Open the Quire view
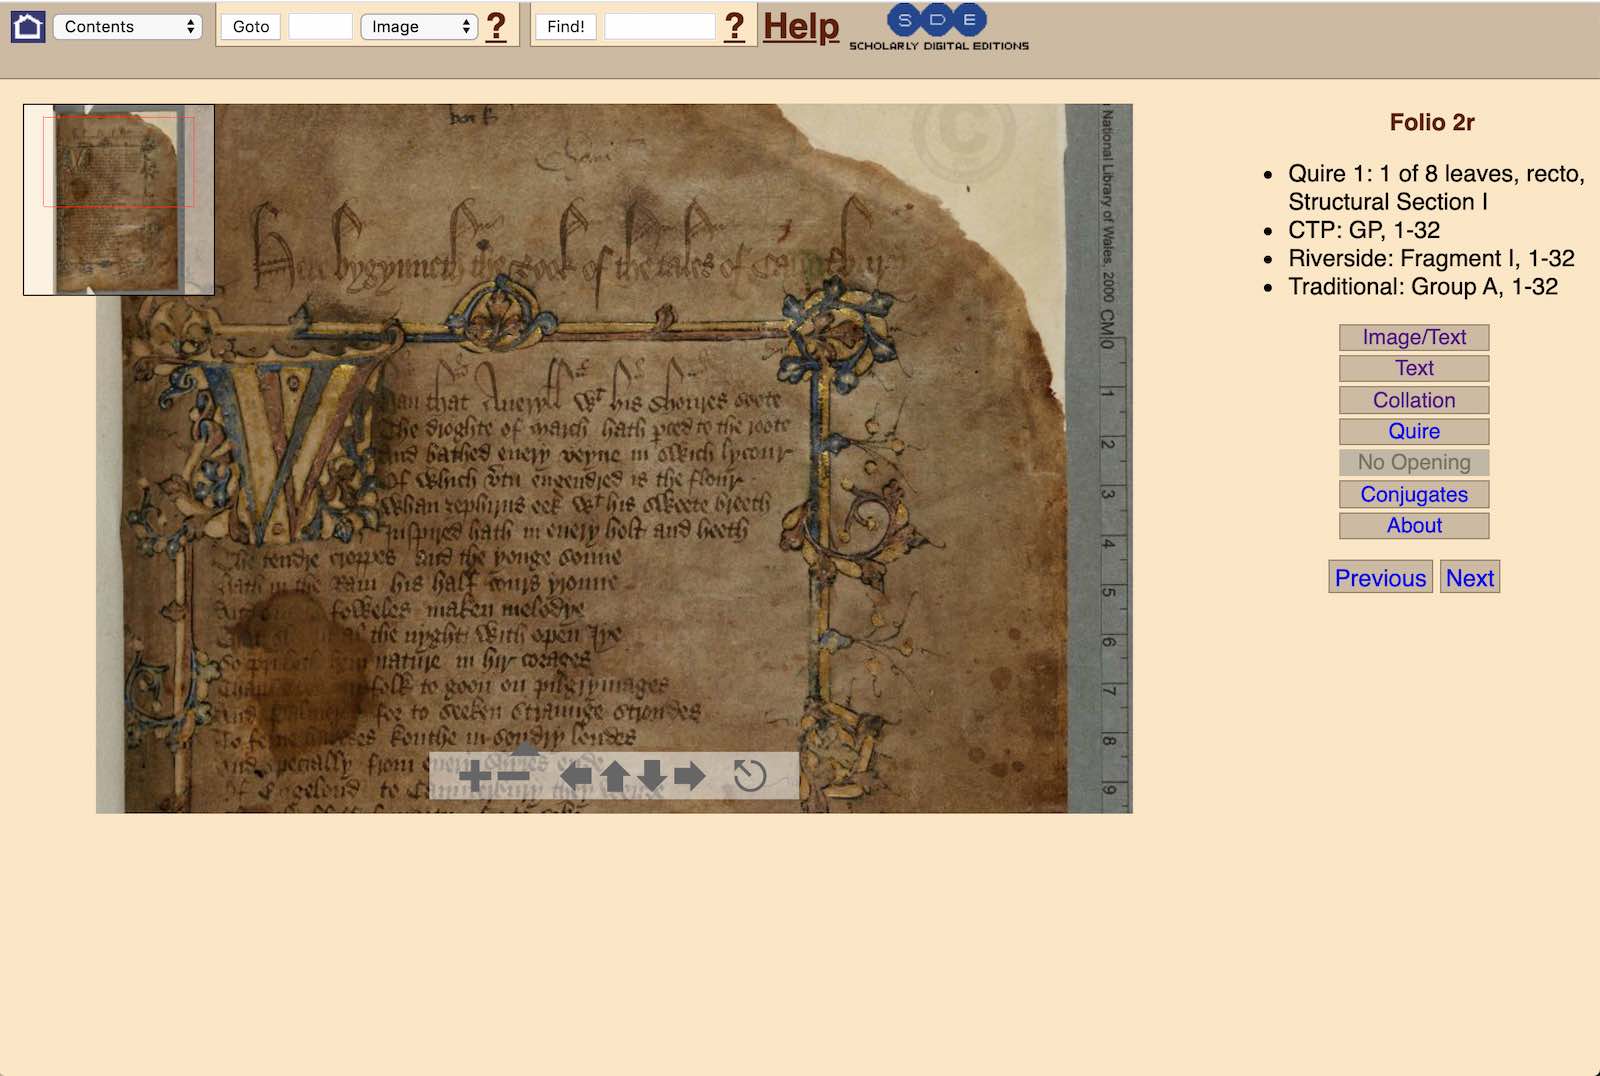Screen dimensions: 1600x1076 coord(1414,431)
